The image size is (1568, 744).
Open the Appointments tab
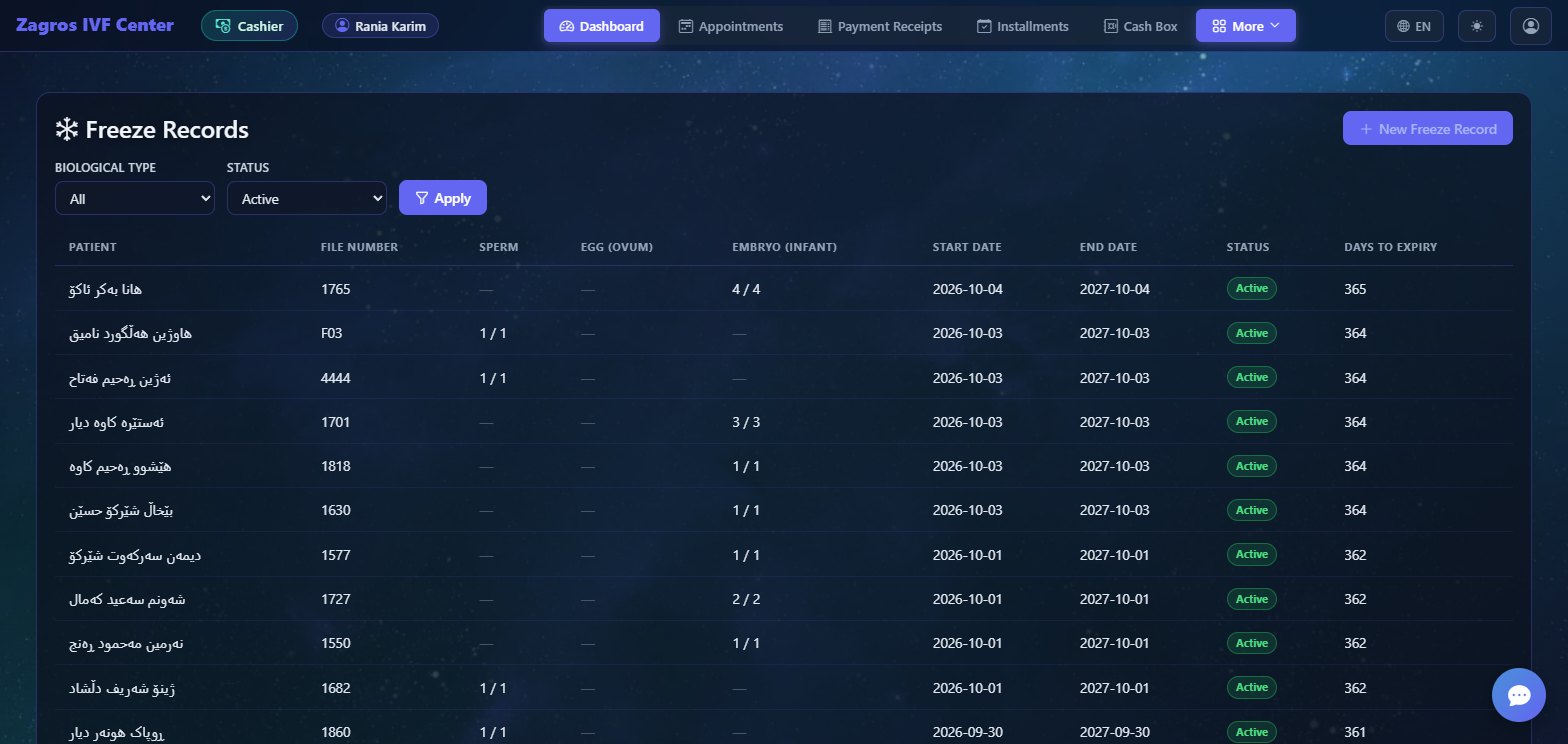pyautogui.click(x=731, y=26)
